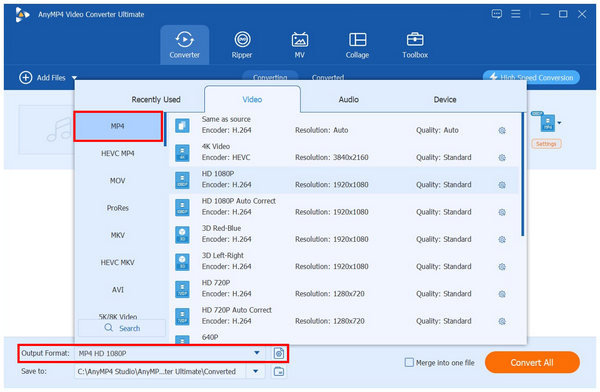Open the Toolbox module
This screenshot has width=600, height=392.
click(415, 45)
